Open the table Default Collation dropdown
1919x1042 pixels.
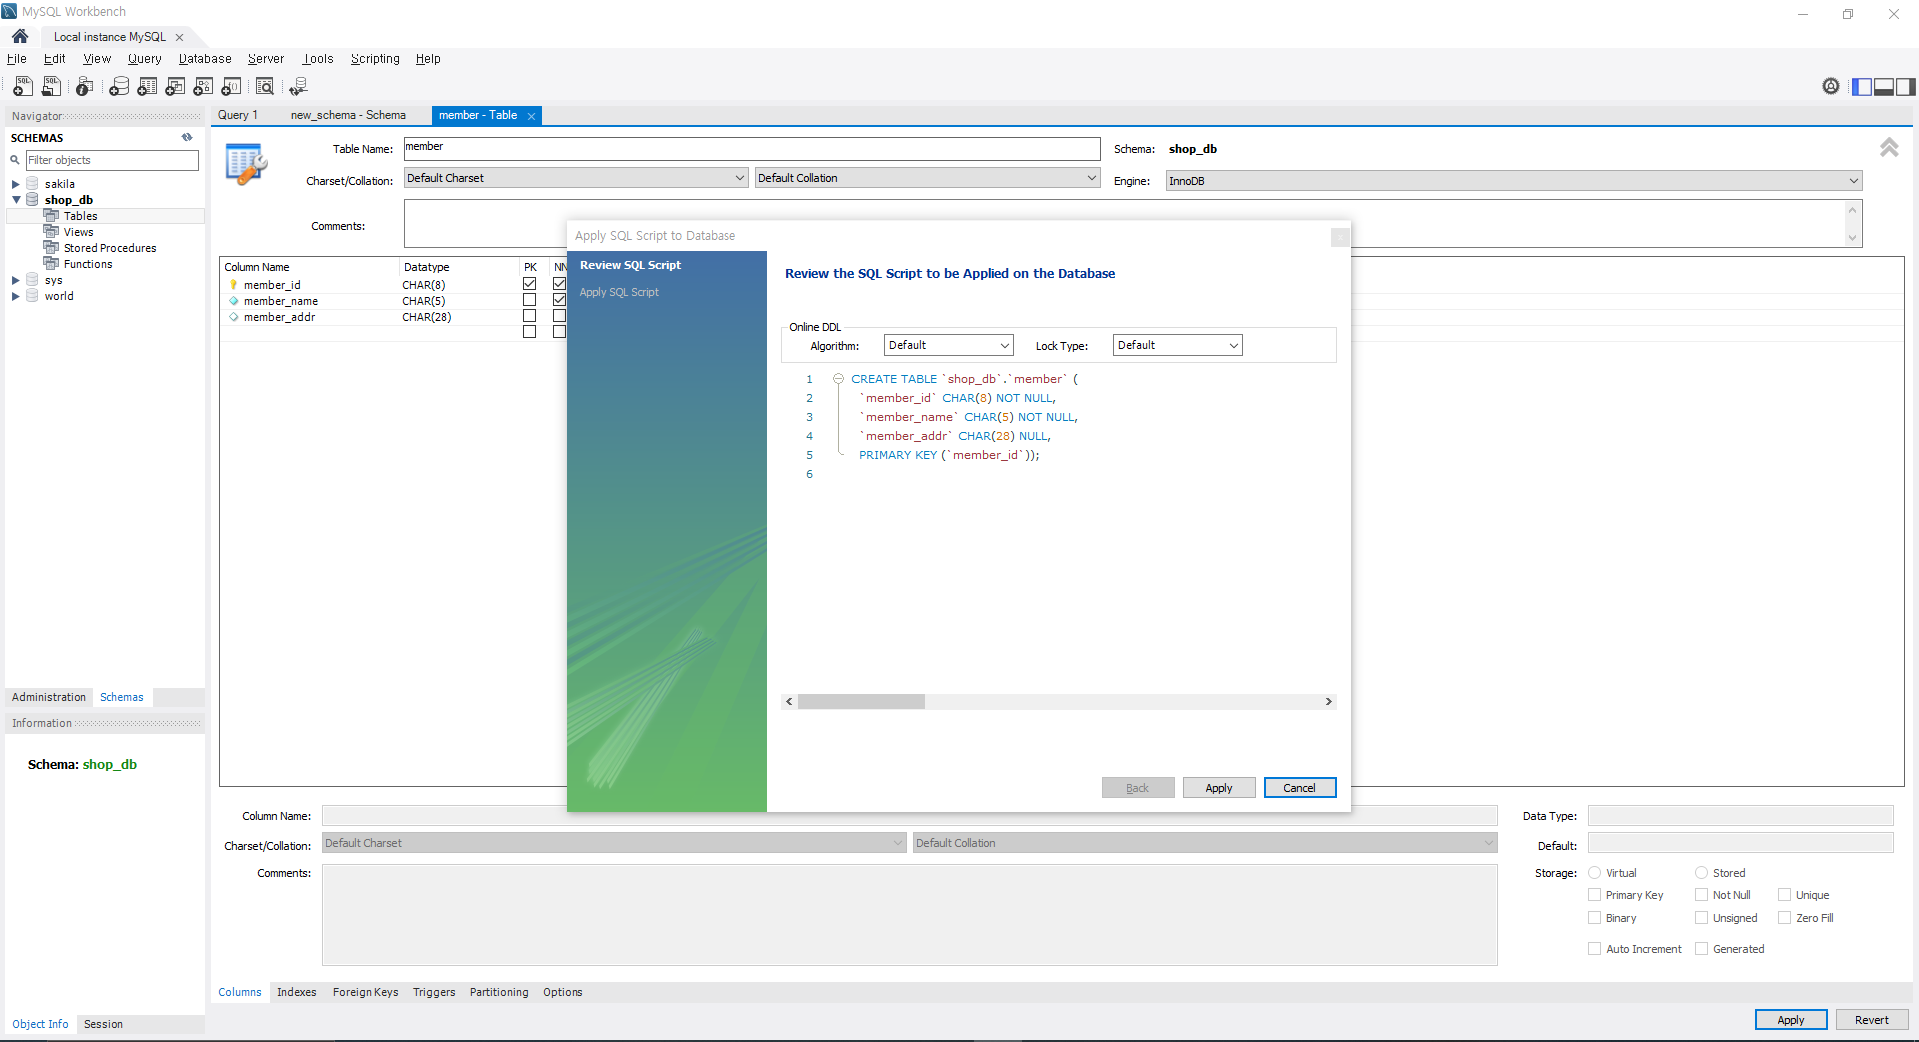(x=927, y=178)
